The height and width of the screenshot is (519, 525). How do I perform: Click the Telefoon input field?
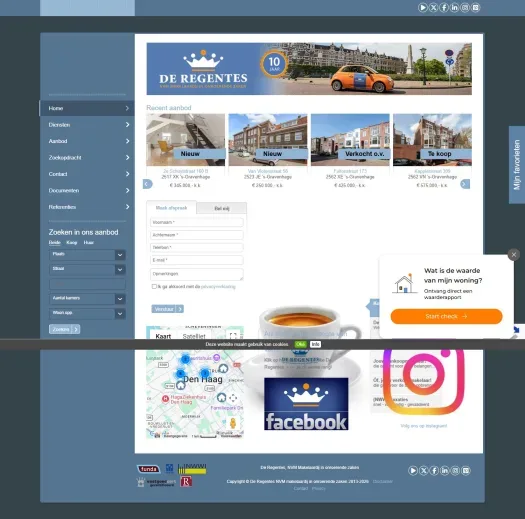coord(197,247)
